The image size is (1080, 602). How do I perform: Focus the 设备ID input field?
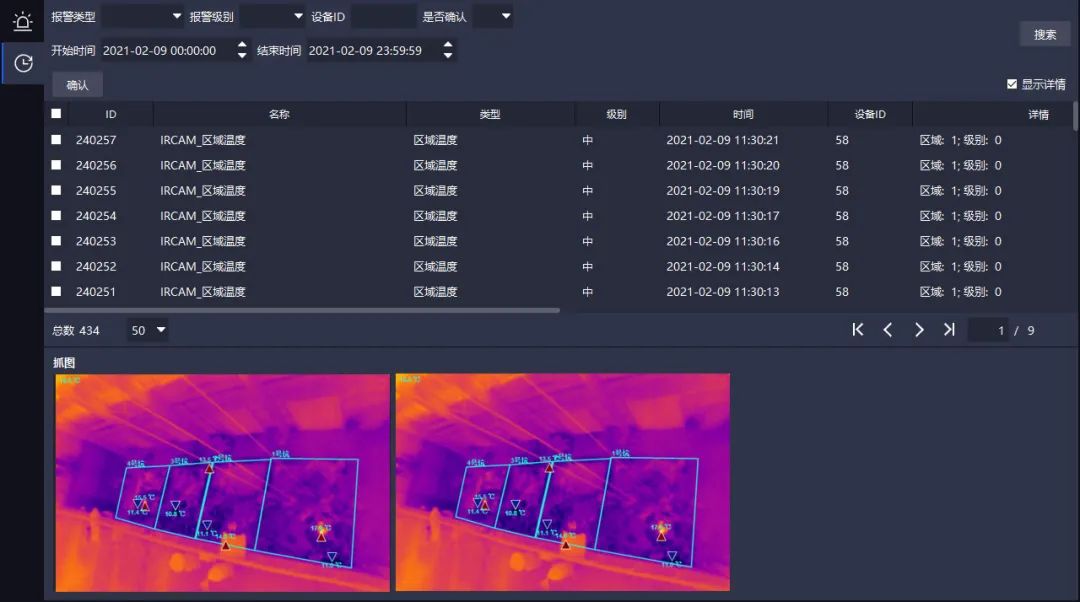point(383,17)
